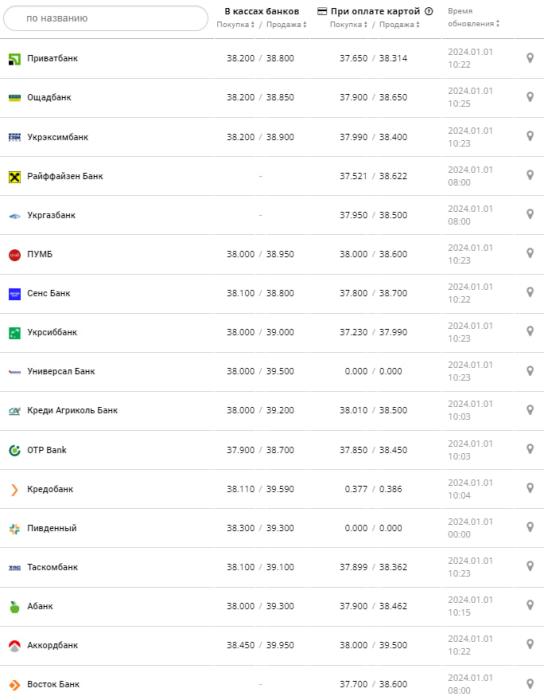Click the location pin in the Ощадбанк row
544x700 pixels.
pyautogui.click(x=530, y=97)
